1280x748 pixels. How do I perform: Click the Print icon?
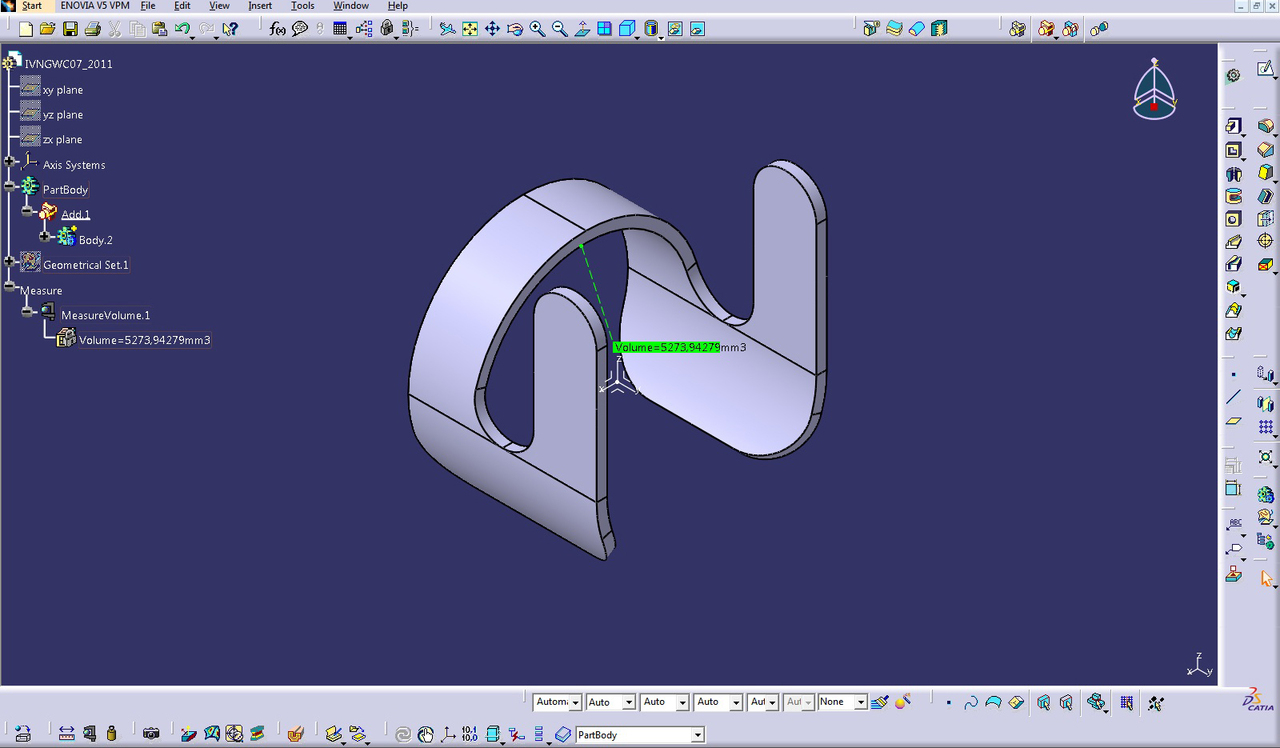coord(92,29)
